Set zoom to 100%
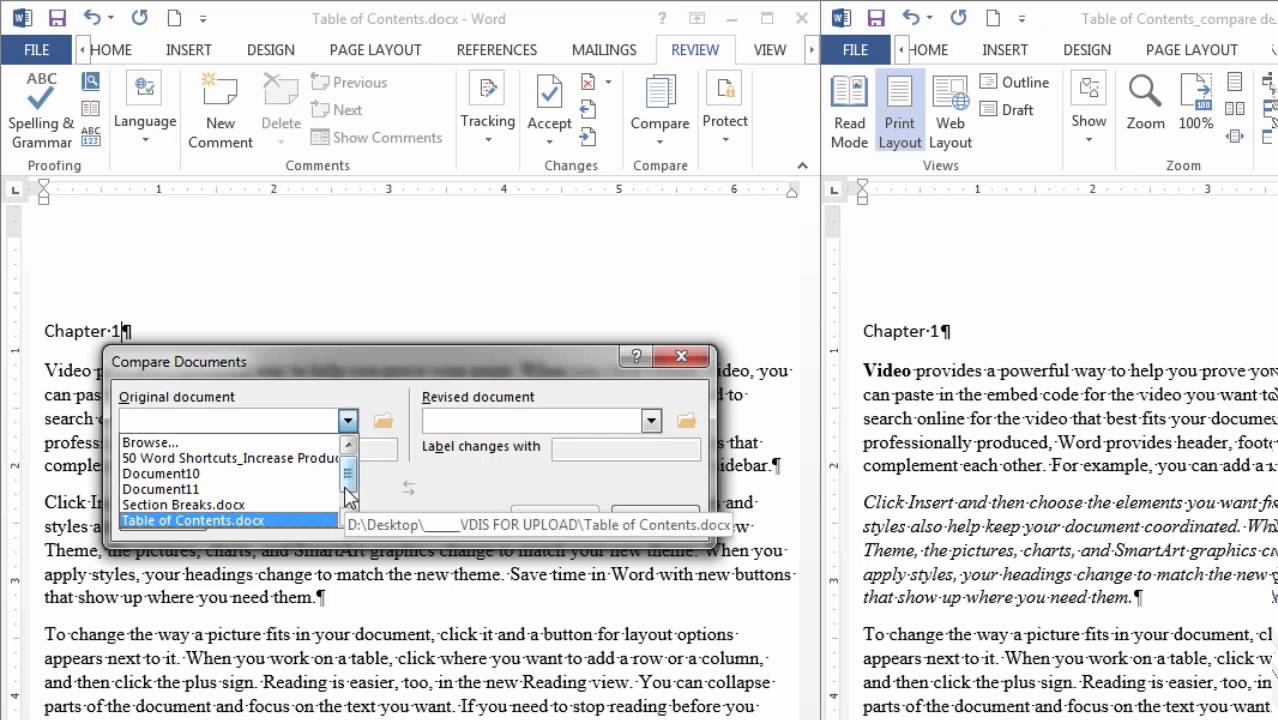 [1196, 103]
